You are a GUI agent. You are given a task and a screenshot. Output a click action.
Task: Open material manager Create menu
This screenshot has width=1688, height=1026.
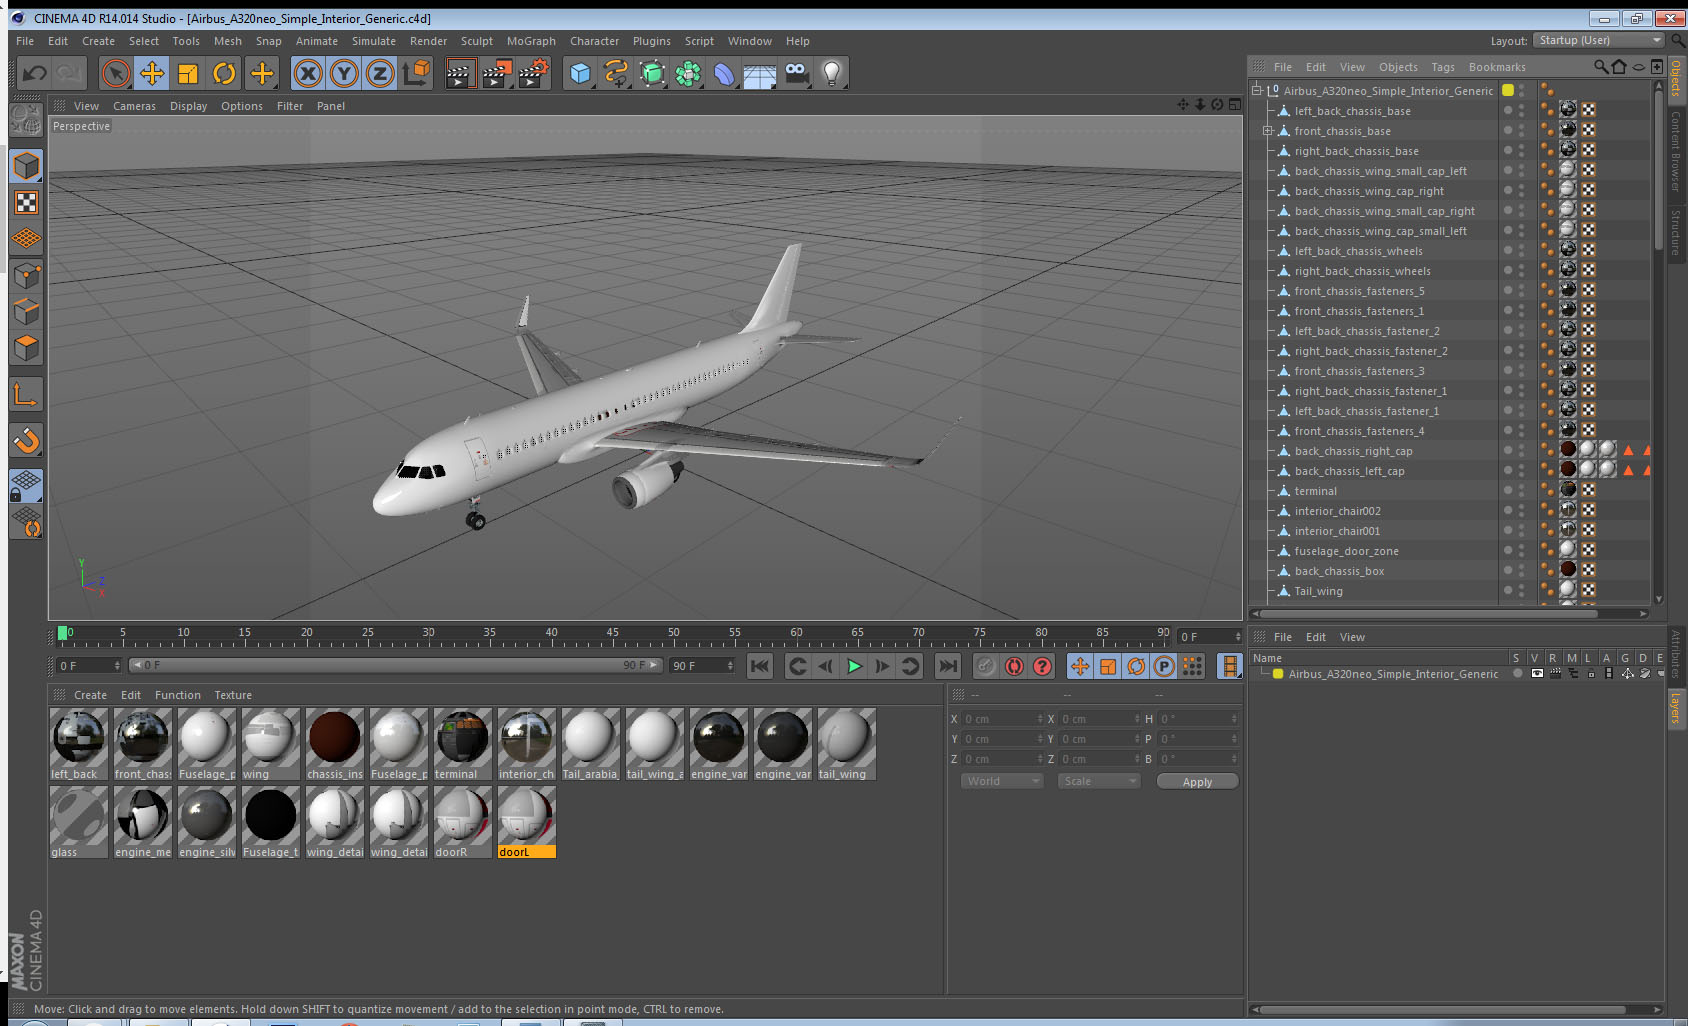[90, 695]
